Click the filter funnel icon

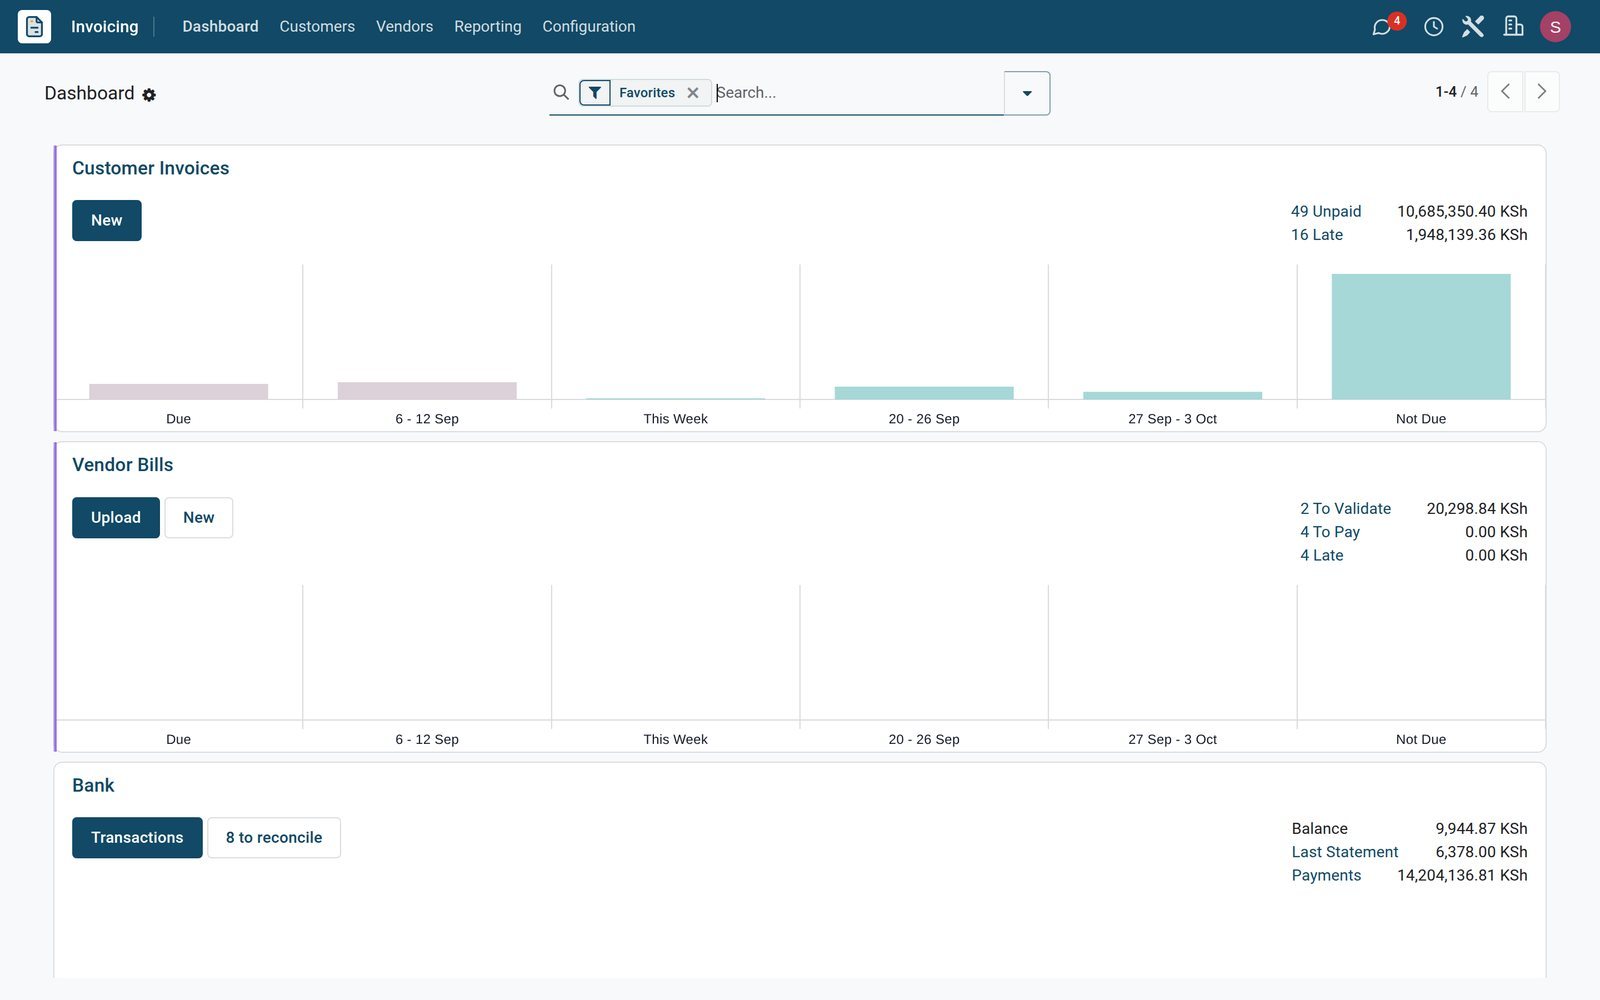click(x=595, y=93)
